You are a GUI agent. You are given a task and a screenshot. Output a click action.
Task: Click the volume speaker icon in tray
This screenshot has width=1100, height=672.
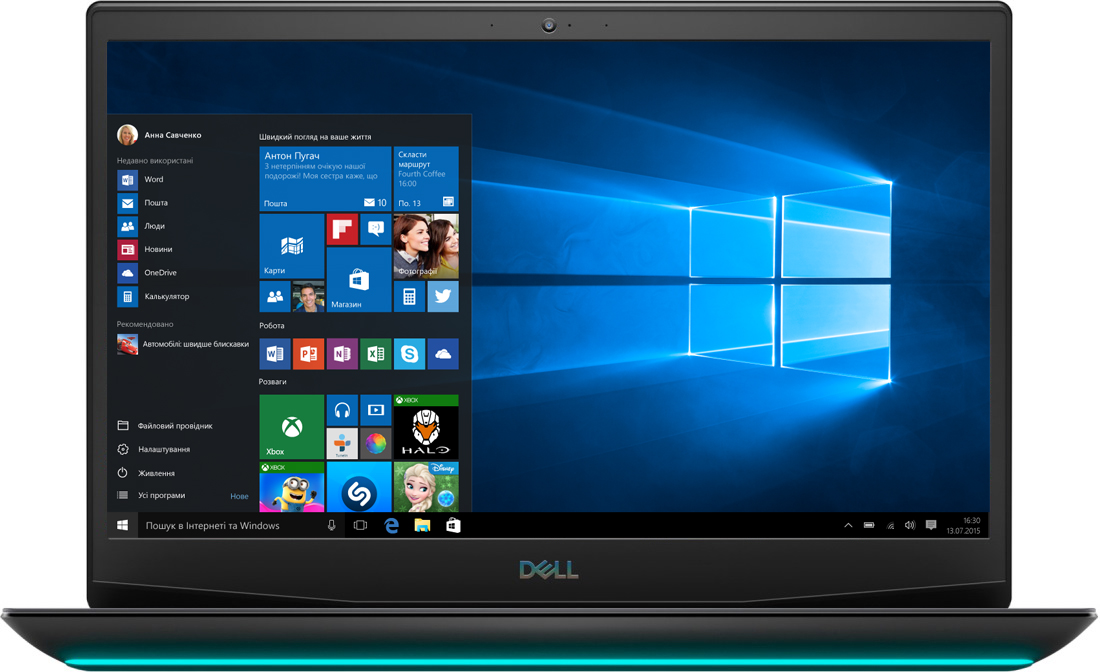[x=910, y=525]
